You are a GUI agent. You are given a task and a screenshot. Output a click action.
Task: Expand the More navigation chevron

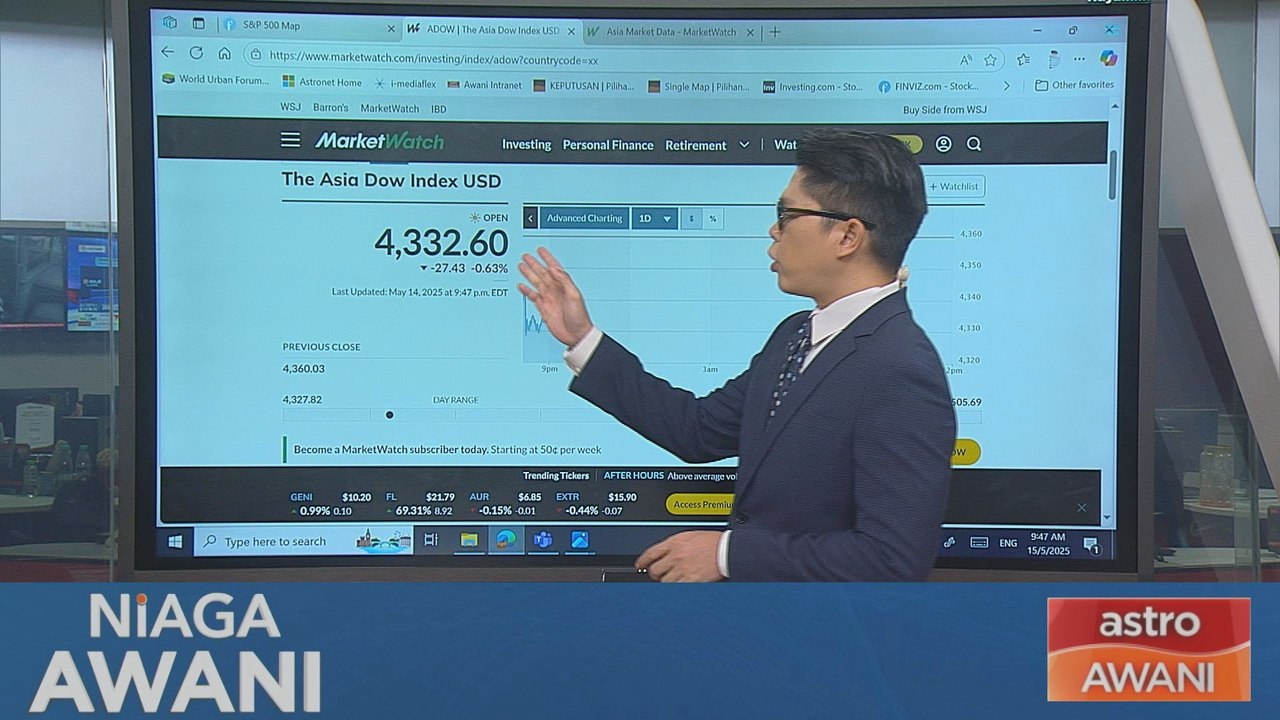pyautogui.click(x=744, y=145)
